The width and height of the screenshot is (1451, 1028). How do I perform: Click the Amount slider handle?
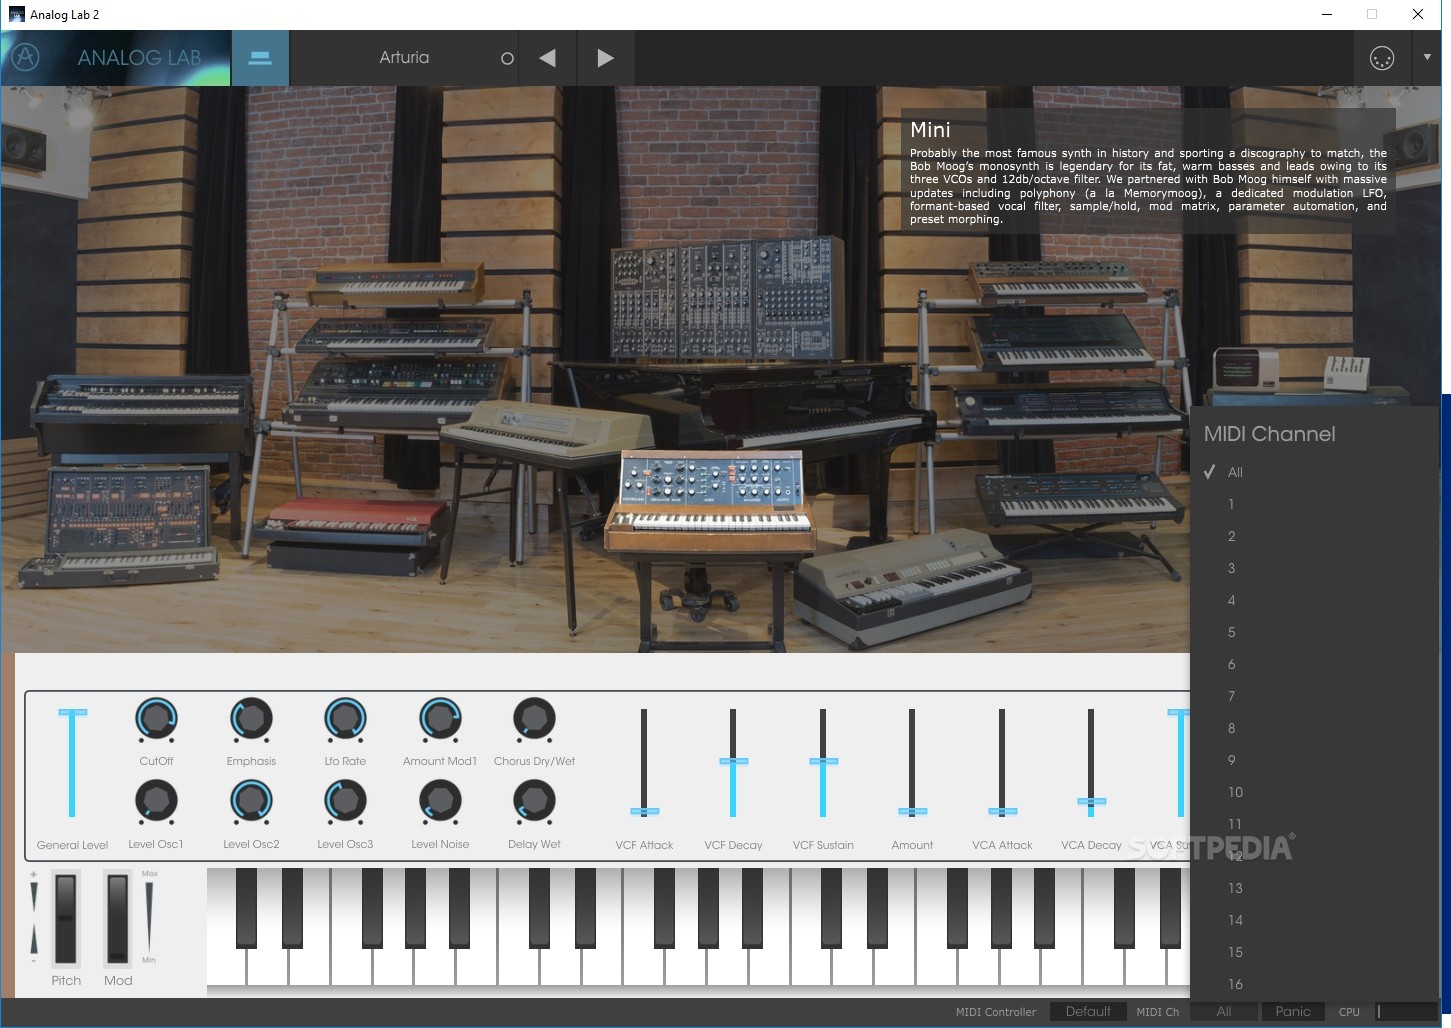click(912, 811)
